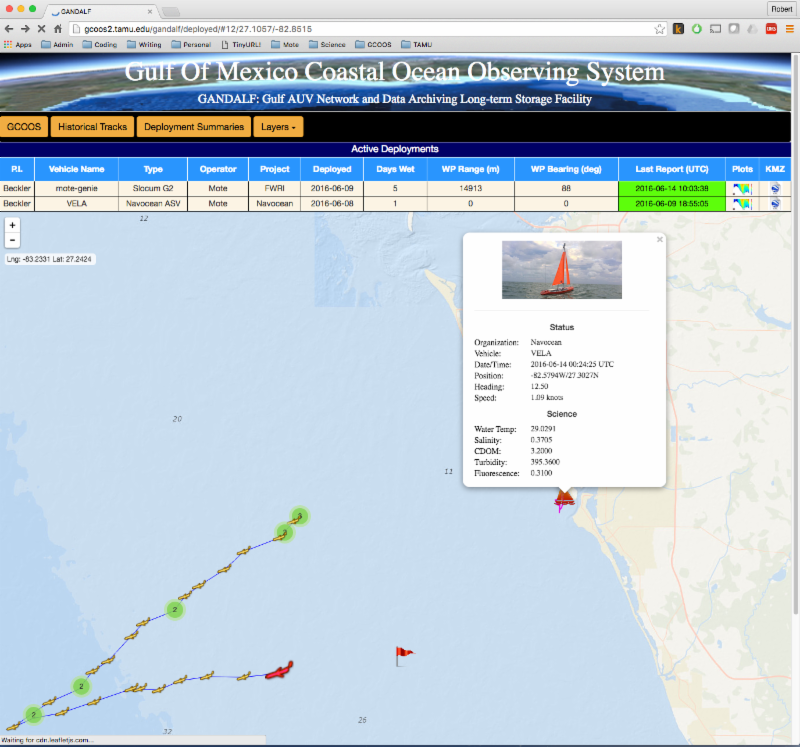Select the red glider icon on map
The width and height of the screenshot is (800, 747).
[x=278, y=670]
